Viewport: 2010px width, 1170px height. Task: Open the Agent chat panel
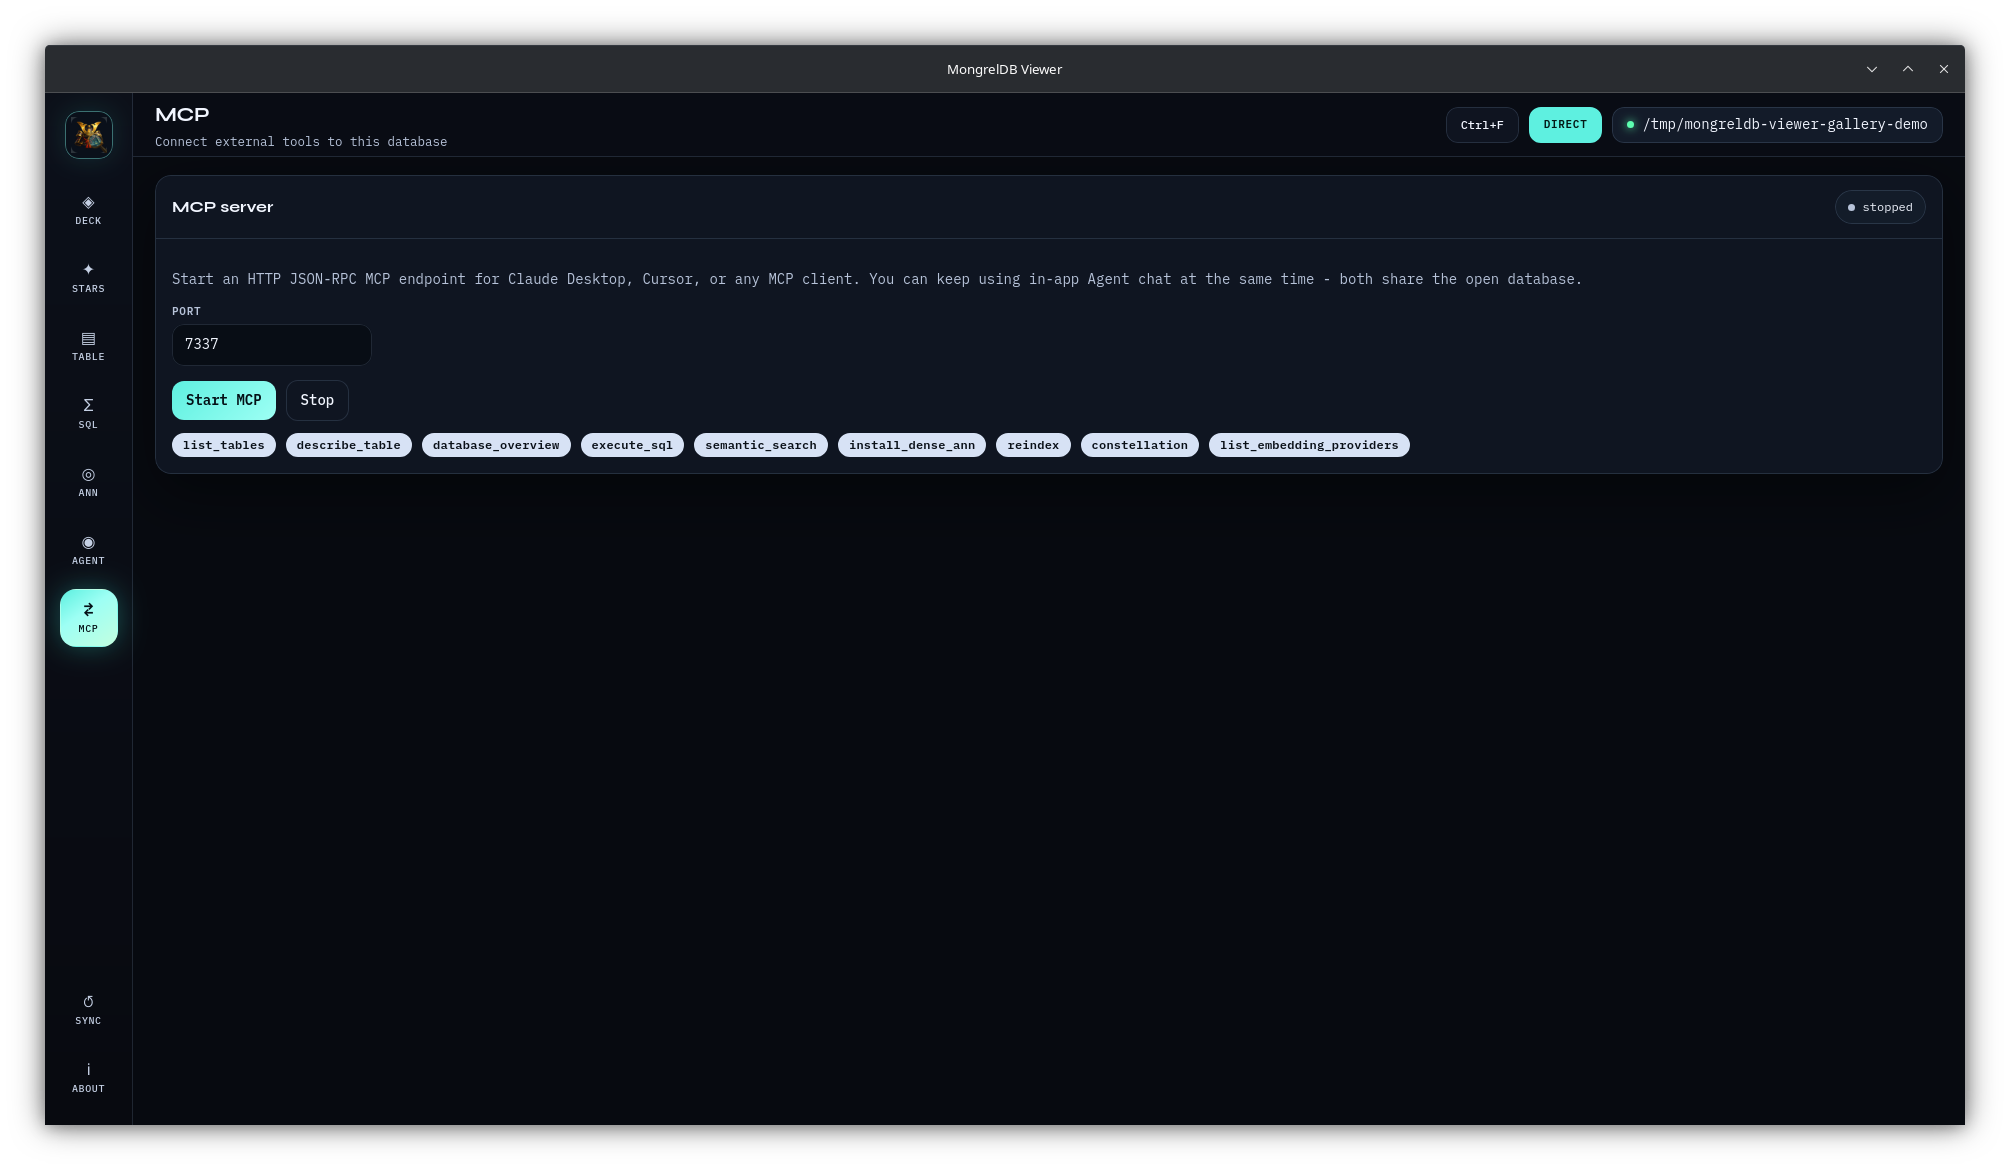tap(88, 550)
